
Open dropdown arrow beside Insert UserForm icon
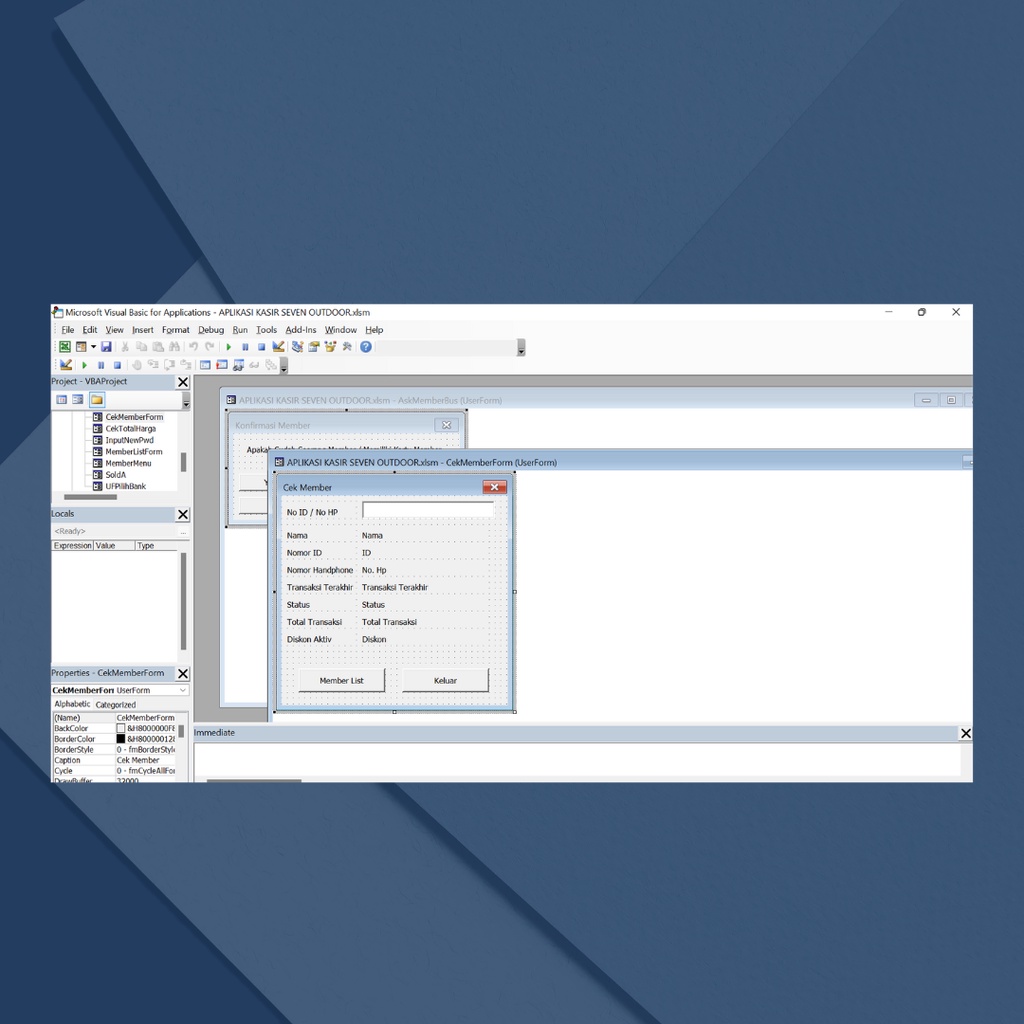(x=93, y=347)
